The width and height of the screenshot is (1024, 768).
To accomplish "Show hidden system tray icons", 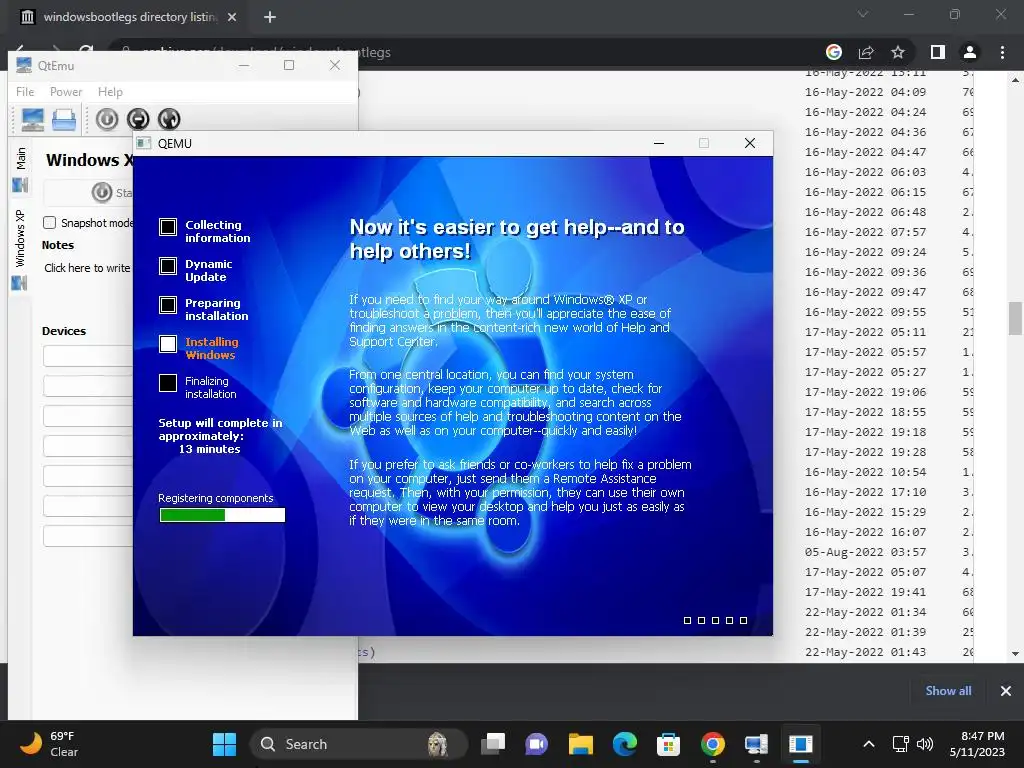I will tap(869, 744).
